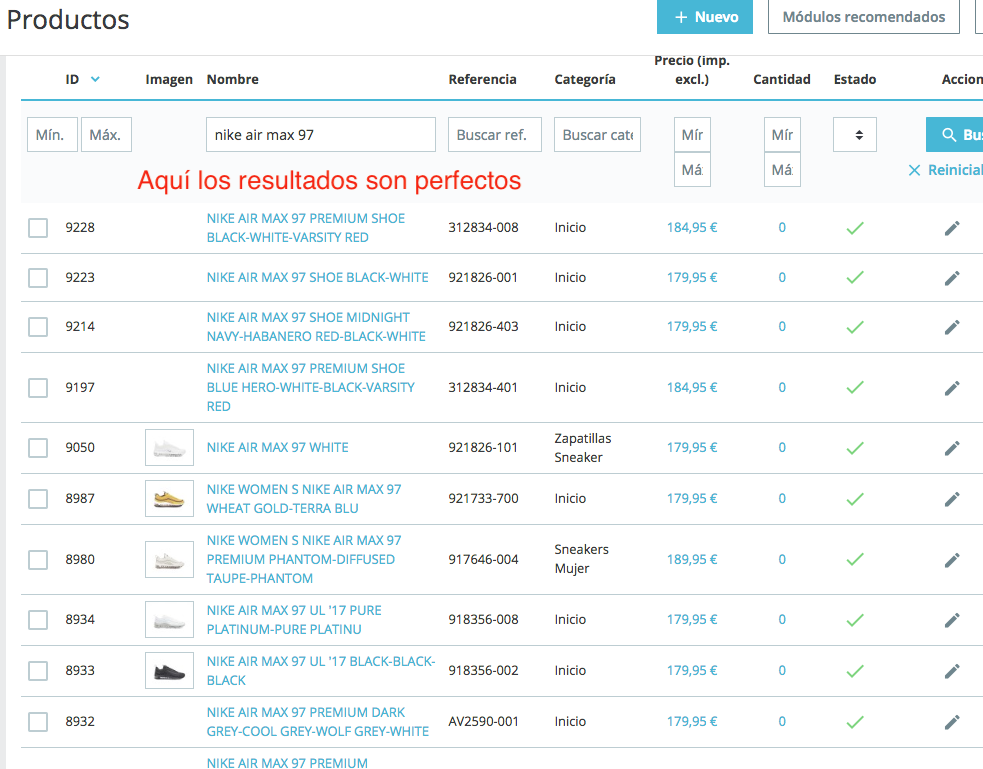Select checkbox for product 9214

point(38,327)
